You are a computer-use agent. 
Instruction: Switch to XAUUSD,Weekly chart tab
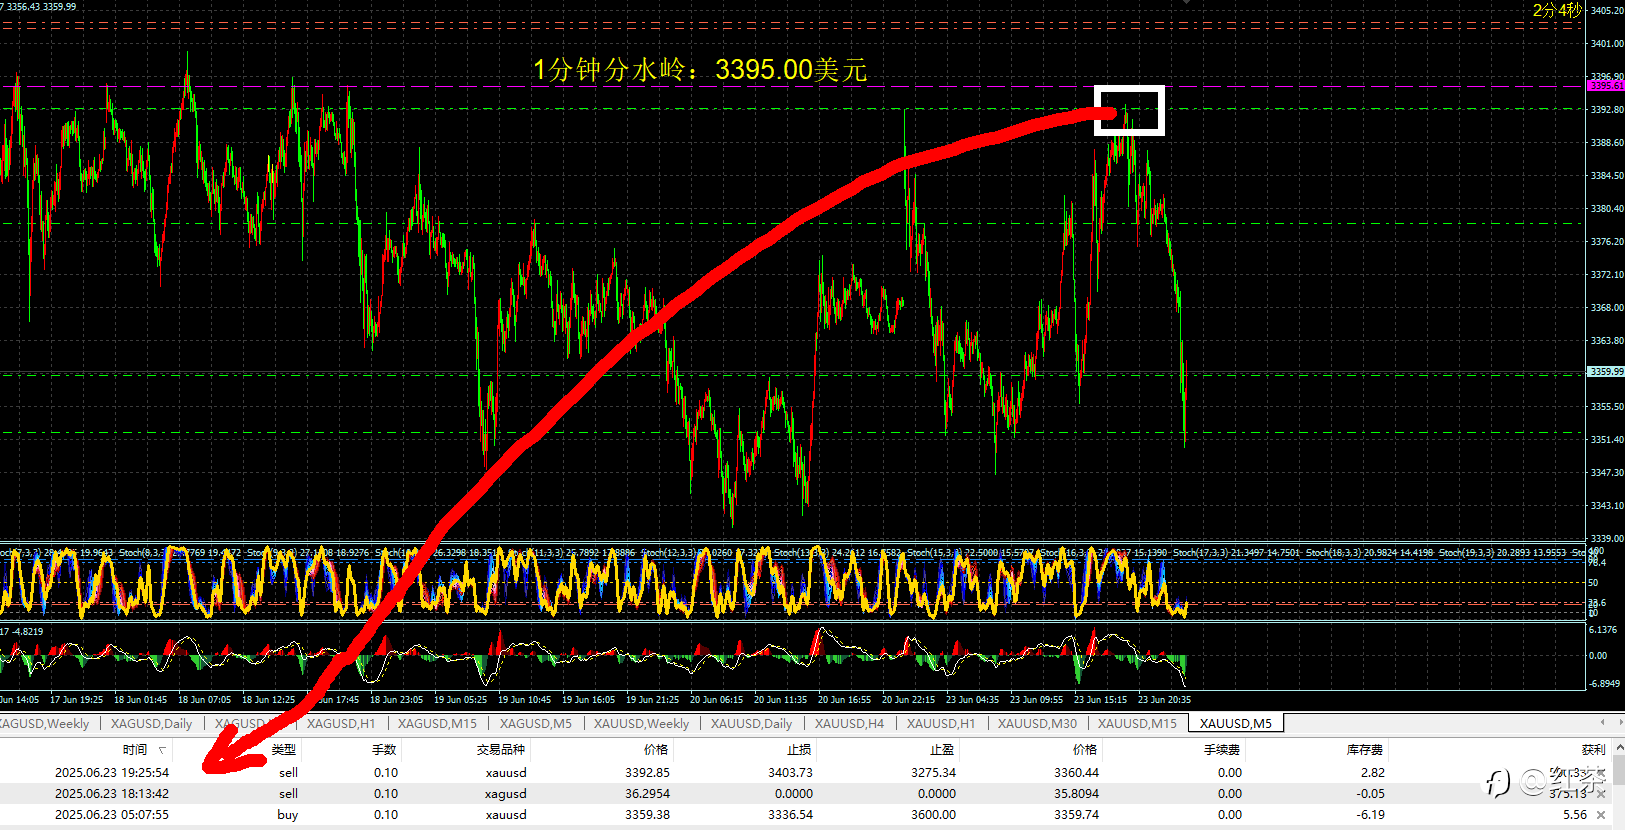point(641,723)
